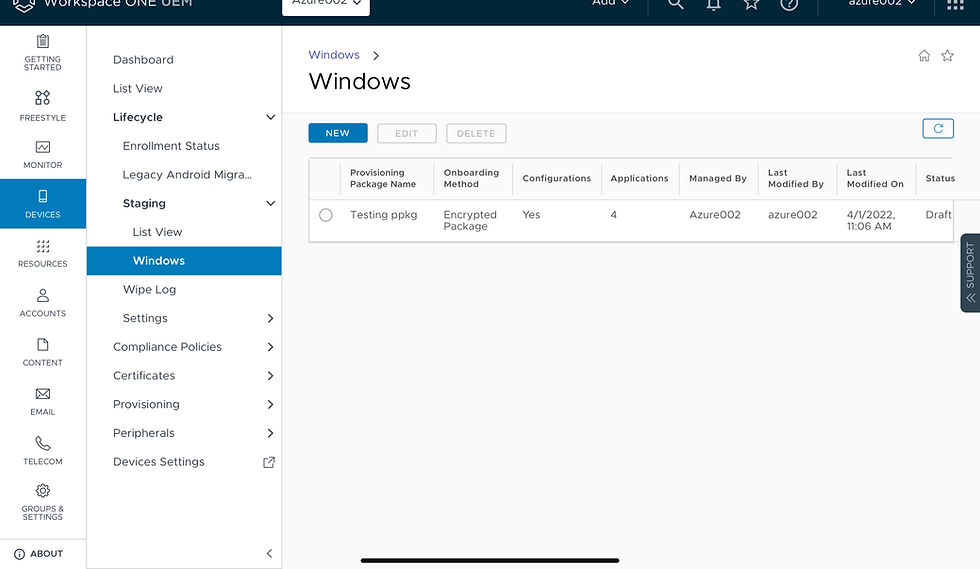Viewport: 980px width, 569px height.
Task: Open saved pages star in header
Action: [751, 4]
